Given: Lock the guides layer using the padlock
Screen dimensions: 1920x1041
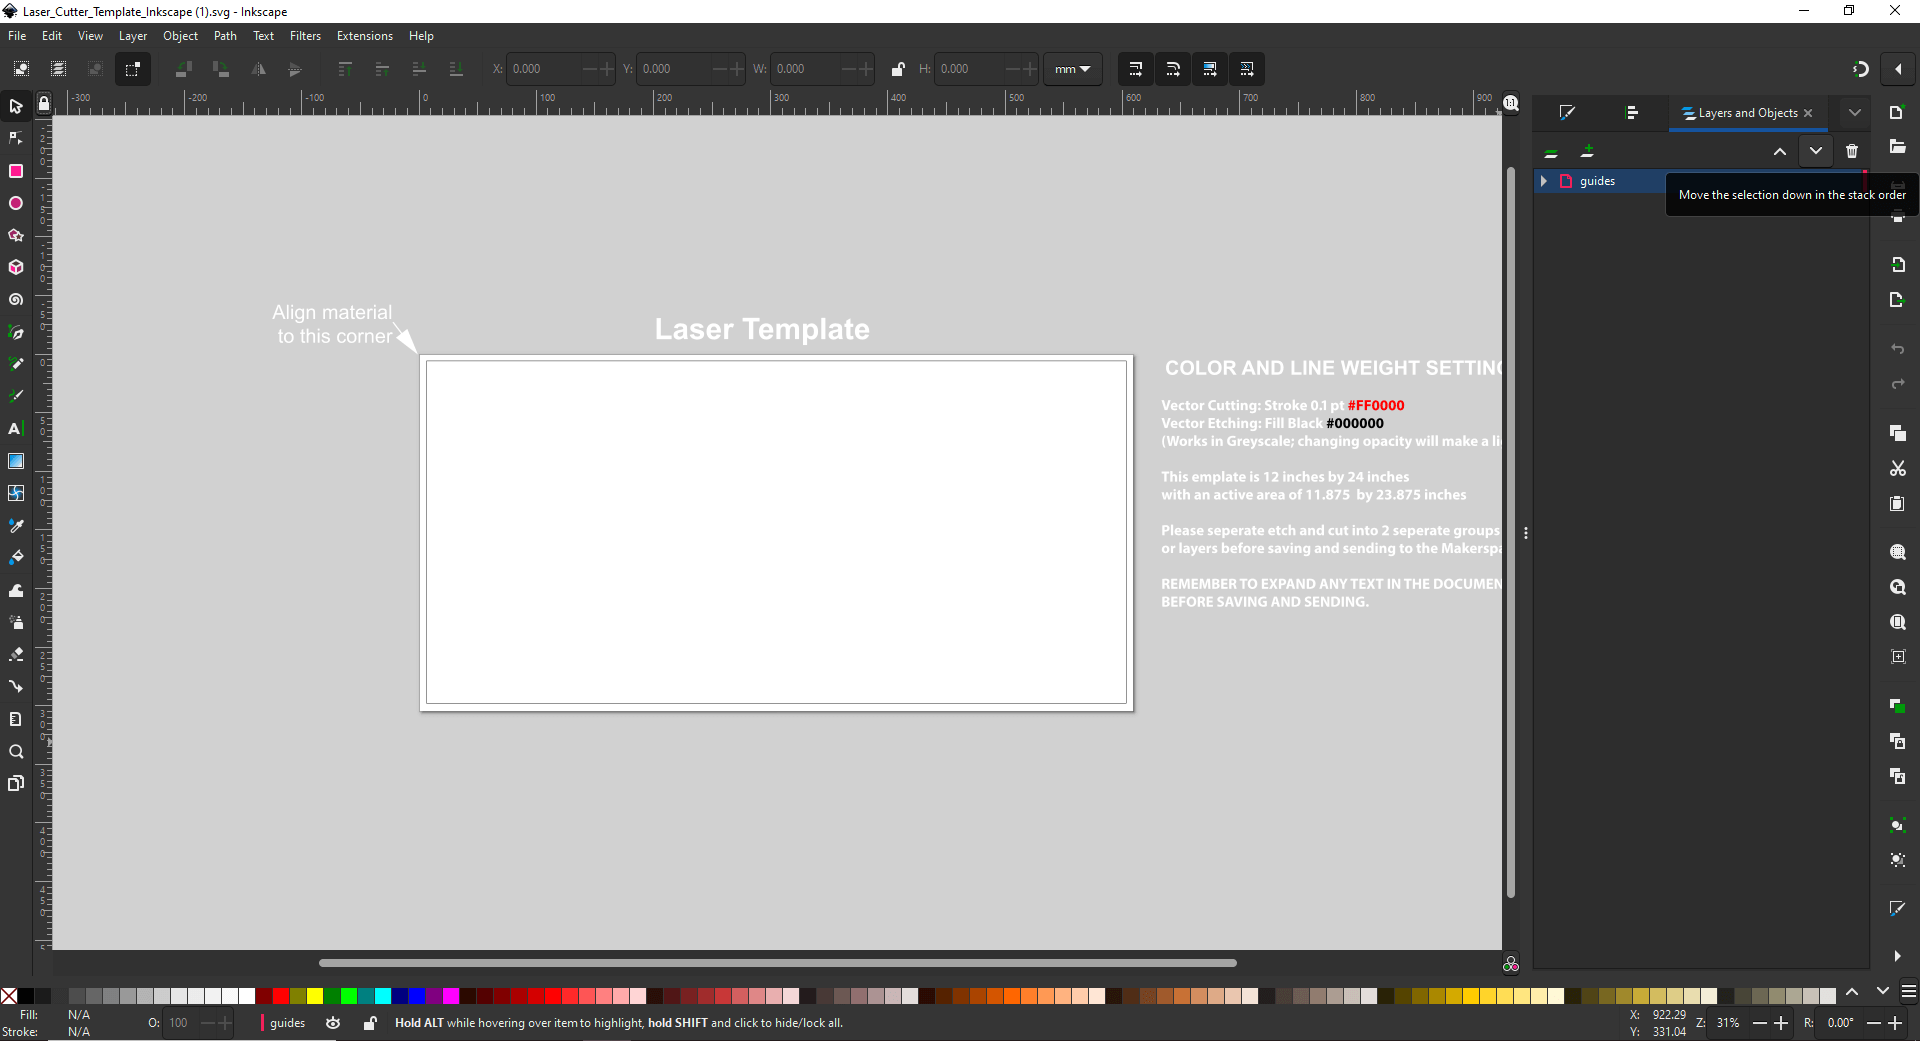Looking at the screenshot, I should [x=368, y=1023].
